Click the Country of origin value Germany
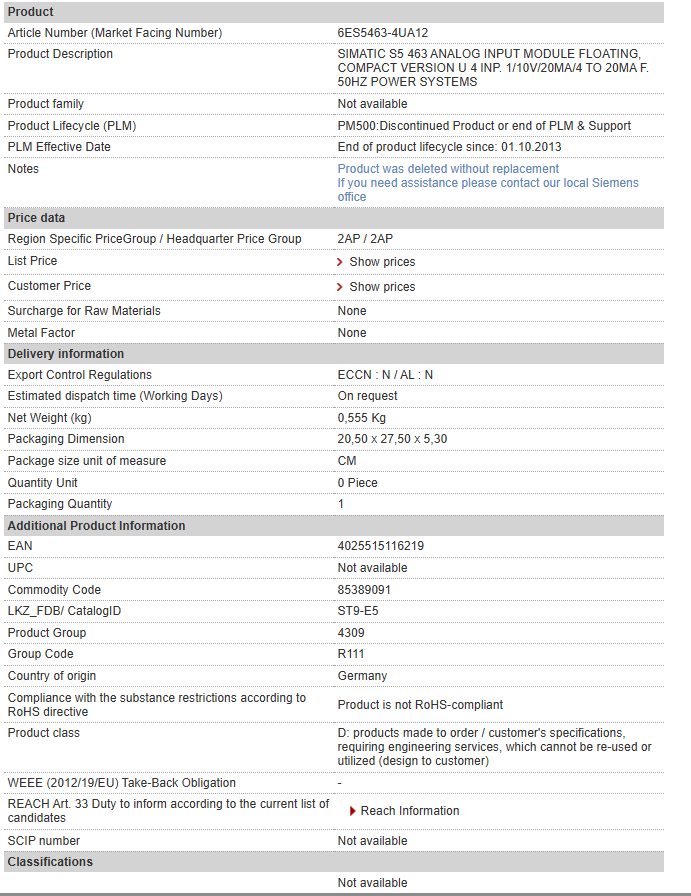691x896 pixels. 362,676
